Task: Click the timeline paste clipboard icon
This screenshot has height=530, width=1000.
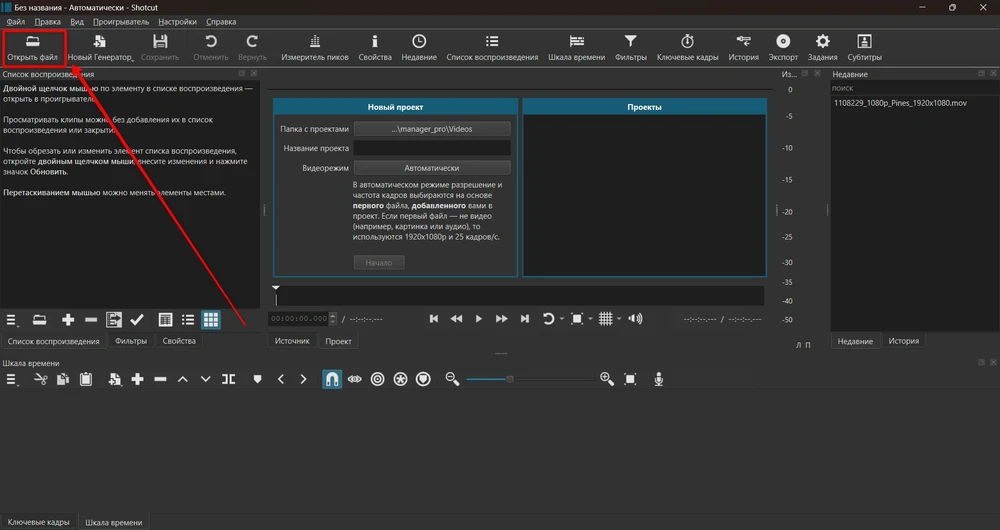Action: 85,379
